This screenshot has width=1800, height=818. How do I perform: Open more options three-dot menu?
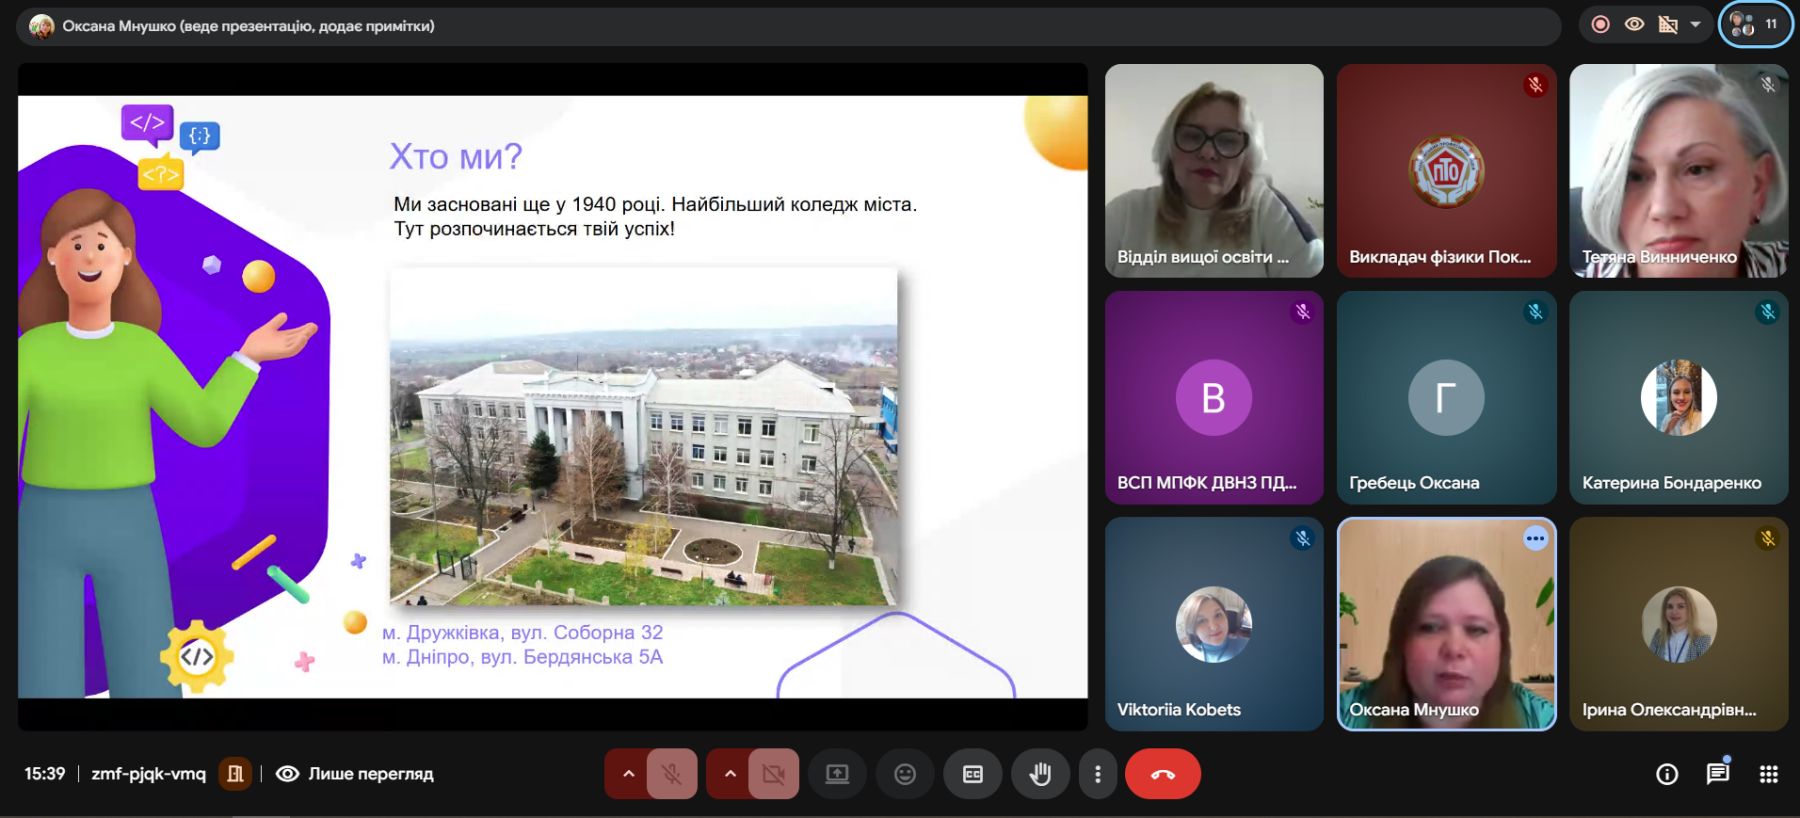1098,774
